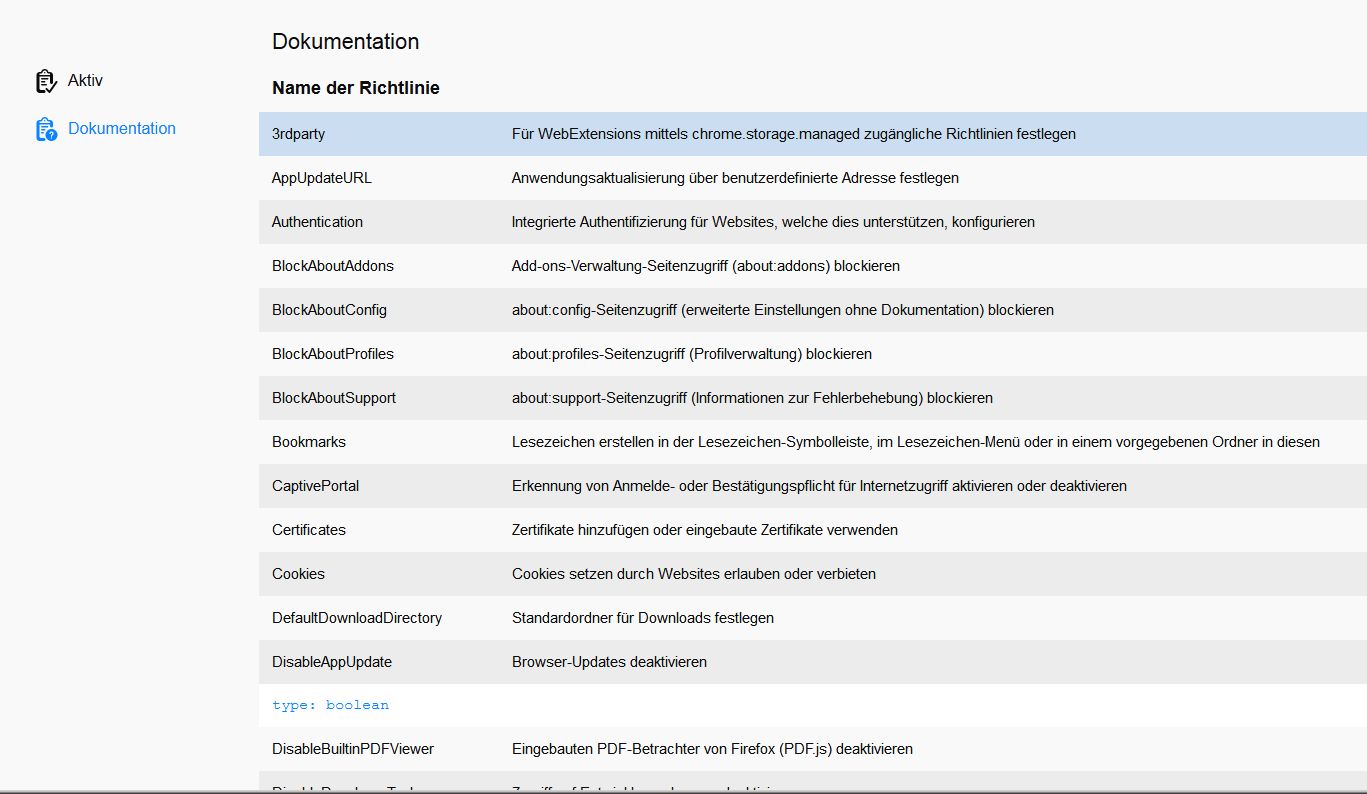This screenshot has height=794, width=1367.
Task: Show the Certificates policy details
Action: pos(309,530)
